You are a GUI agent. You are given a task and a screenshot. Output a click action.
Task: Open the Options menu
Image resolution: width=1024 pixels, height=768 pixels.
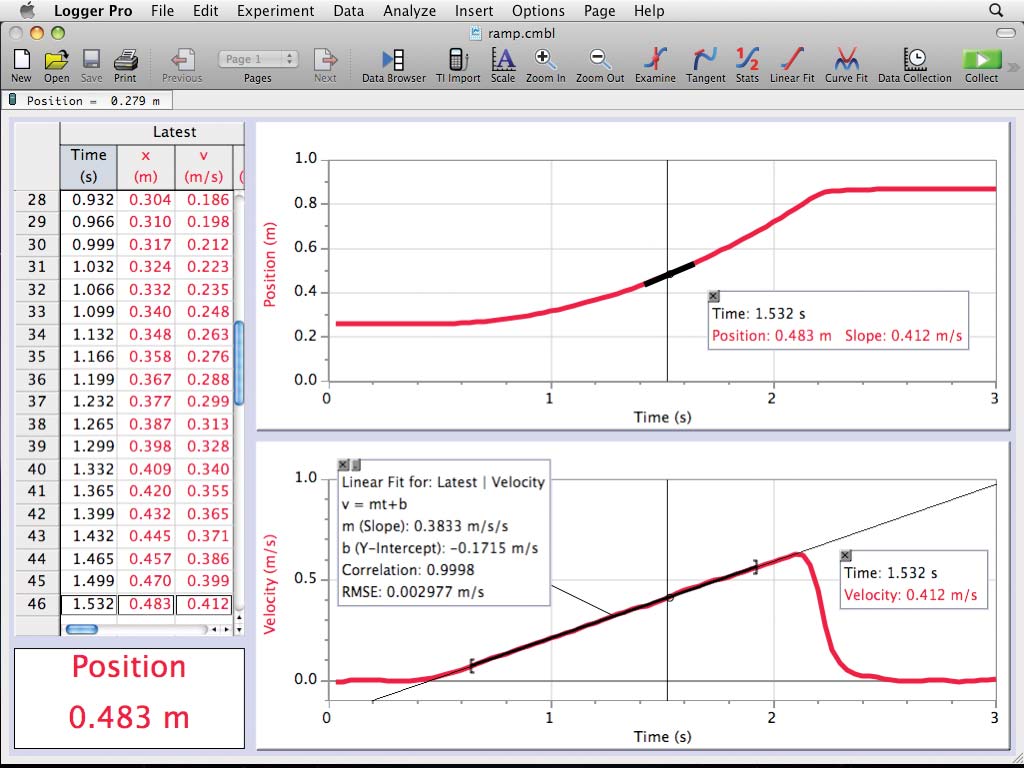tap(538, 11)
